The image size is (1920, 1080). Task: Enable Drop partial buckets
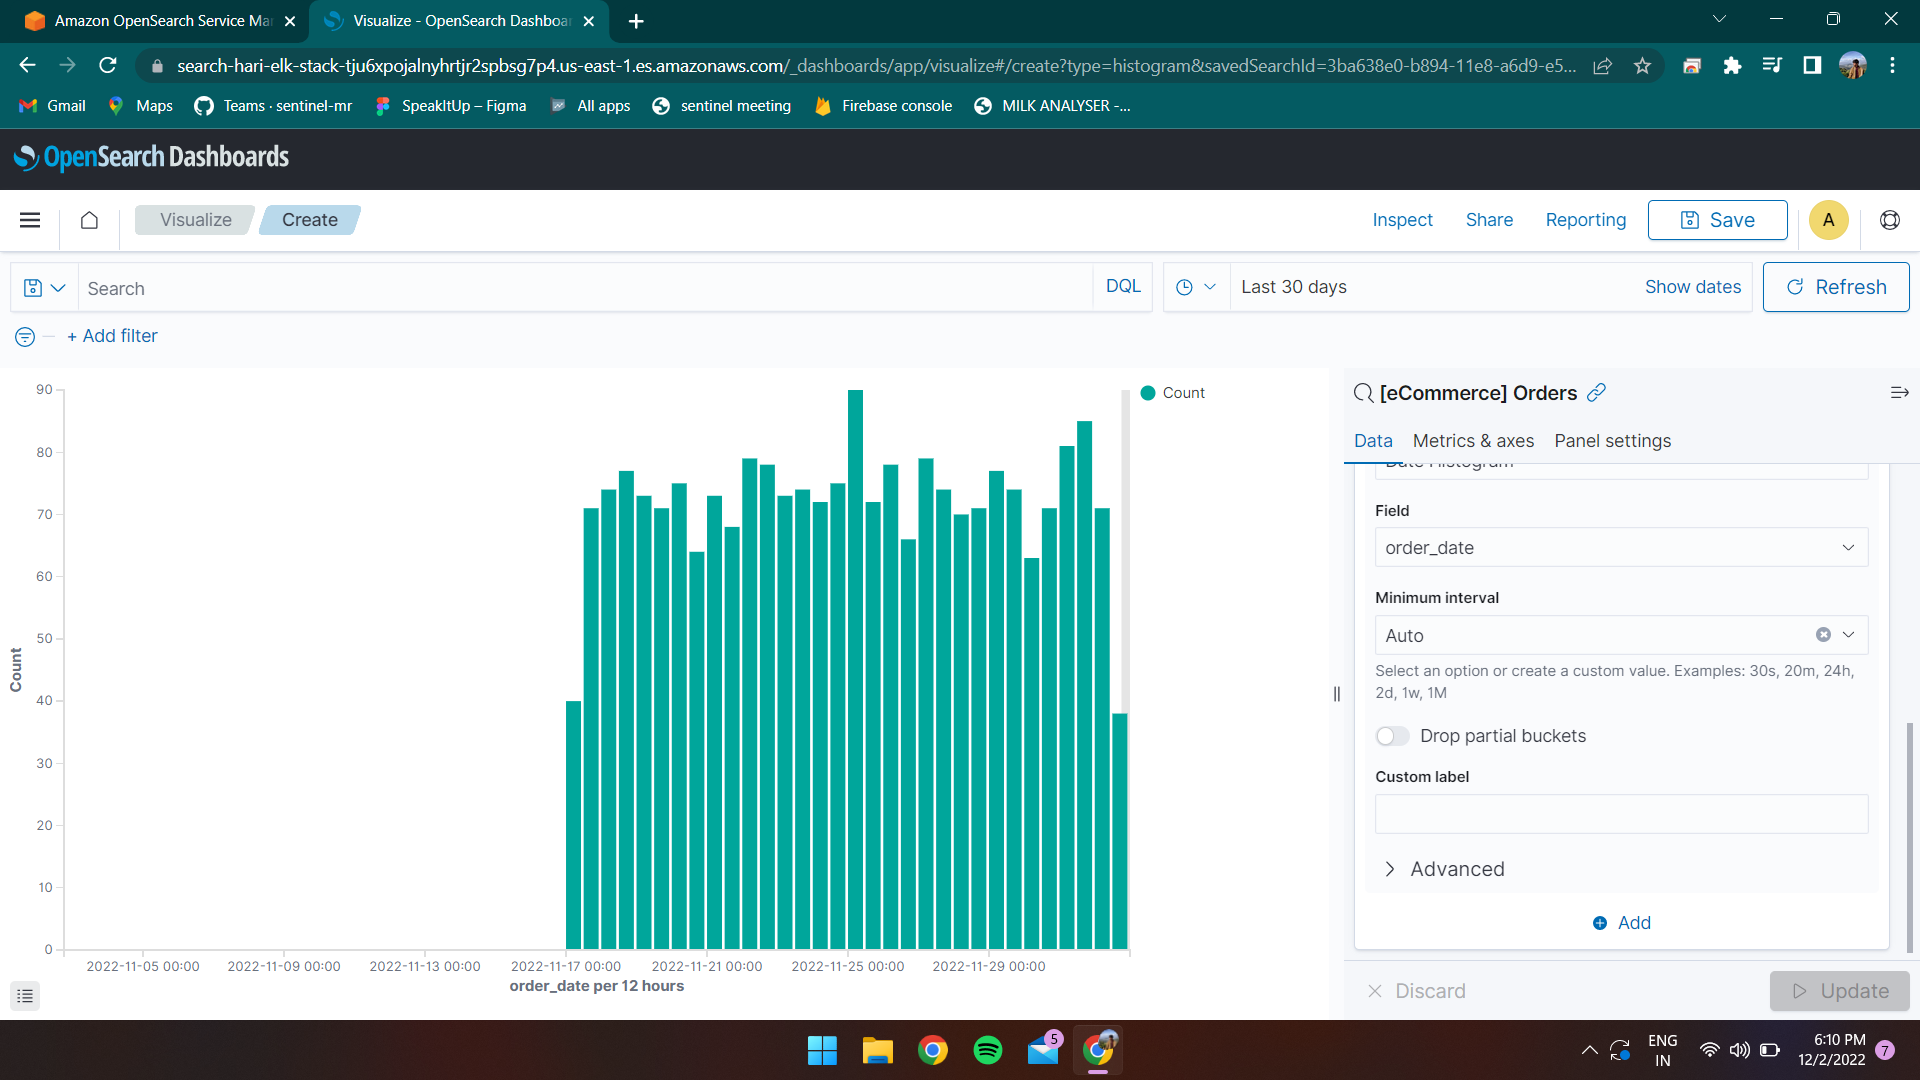point(1391,736)
